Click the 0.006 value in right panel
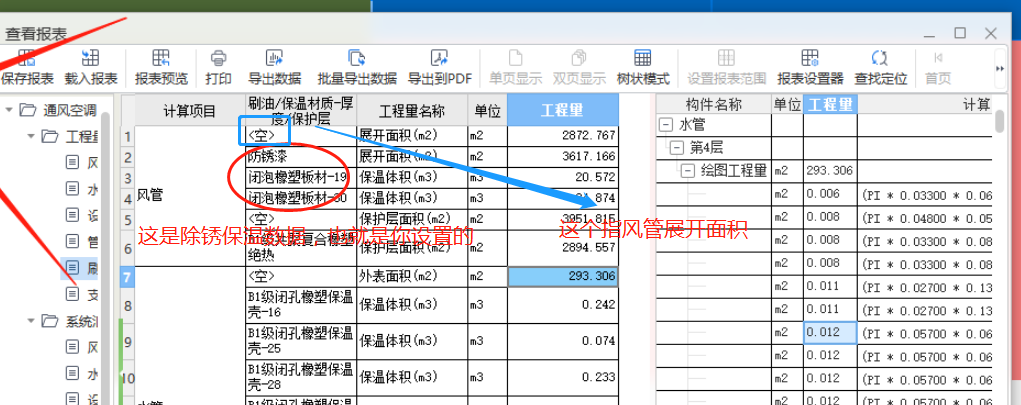 (x=830, y=195)
